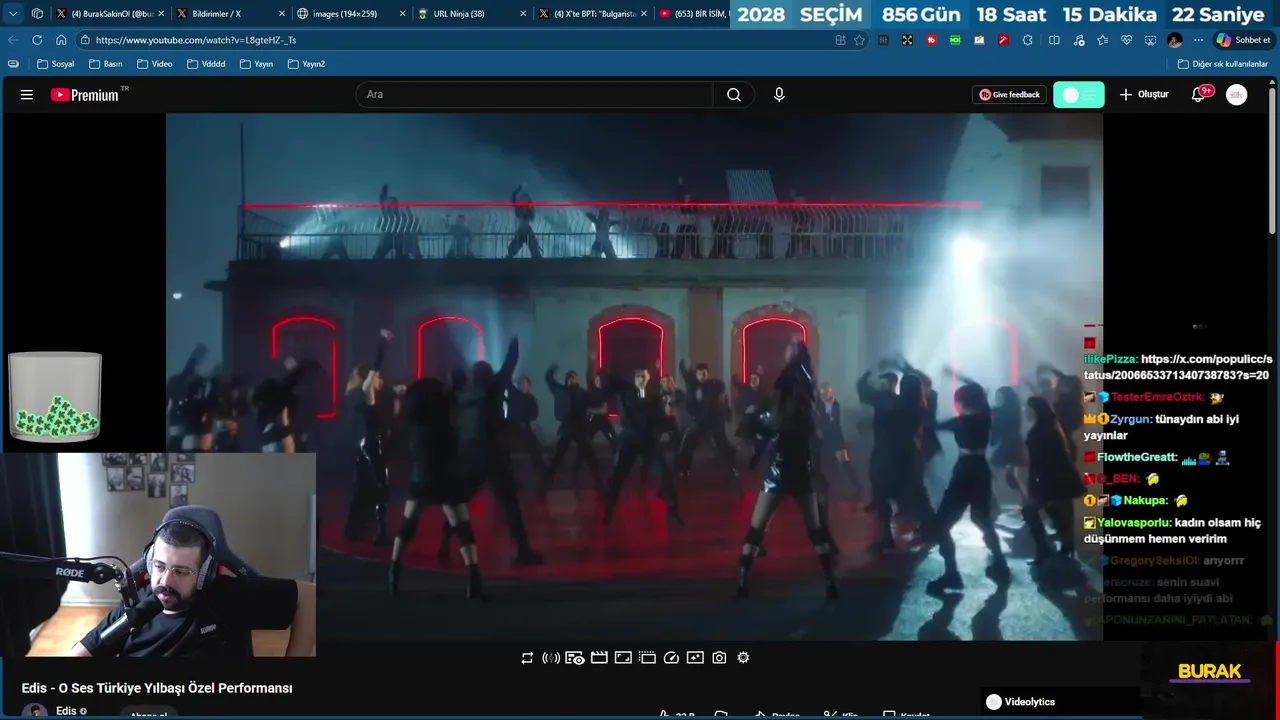This screenshot has width=1280, height=720.
Task: Click the audio boost waves icon
Action: coord(551,658)
